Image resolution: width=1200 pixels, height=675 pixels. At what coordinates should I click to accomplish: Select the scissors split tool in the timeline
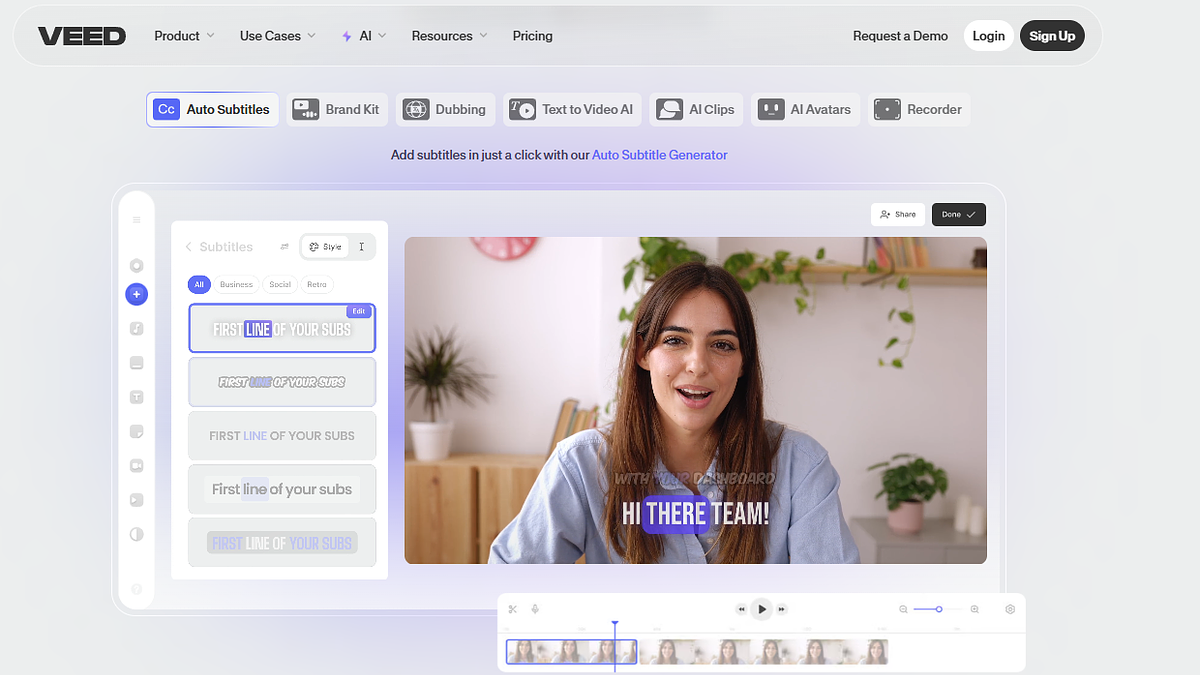tap(512, 609)
